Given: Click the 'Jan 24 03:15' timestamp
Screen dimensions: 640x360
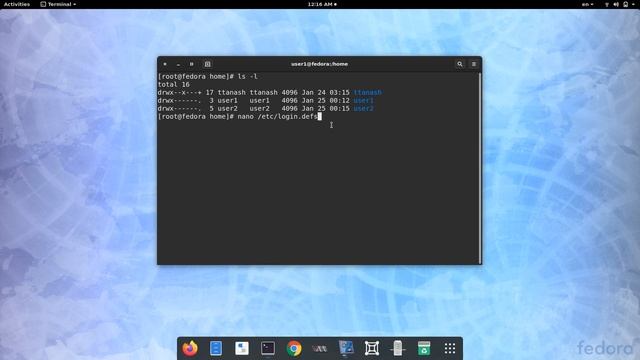Looking at the screenshot, I should coord(325,93).
